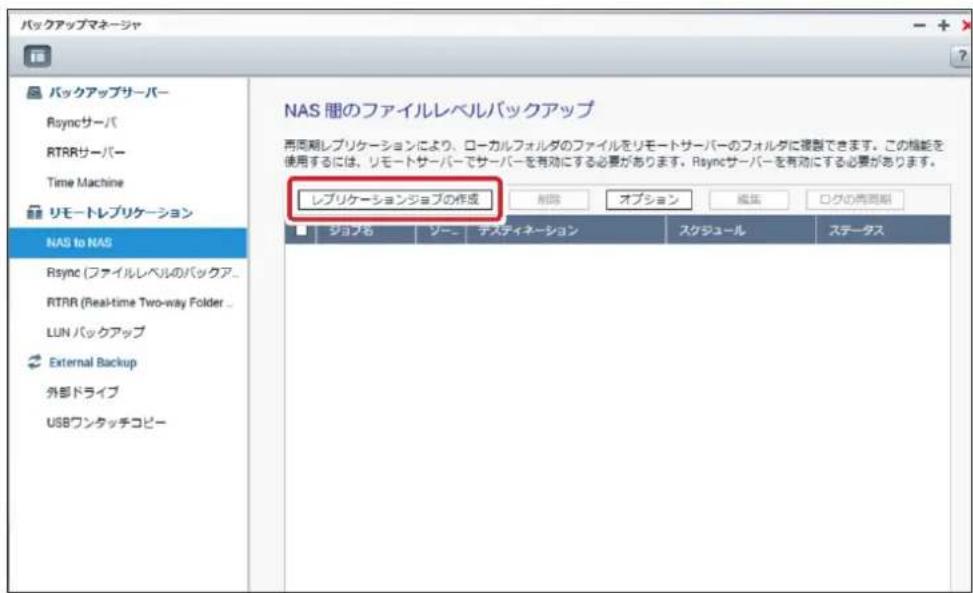Minimize the バックアップマネージャ window

pyautogui.click(x=919, y=25)
